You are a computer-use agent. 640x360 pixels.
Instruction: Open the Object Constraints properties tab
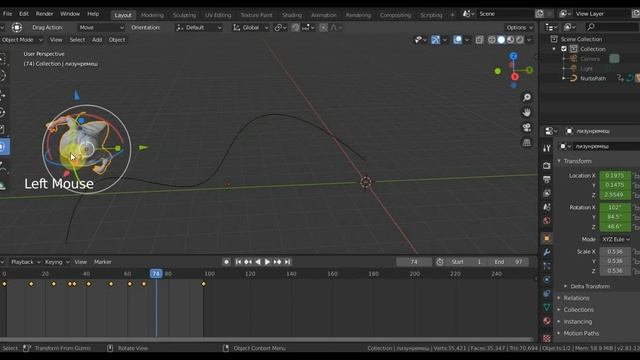pyautogui.click(x=547, y=293)
